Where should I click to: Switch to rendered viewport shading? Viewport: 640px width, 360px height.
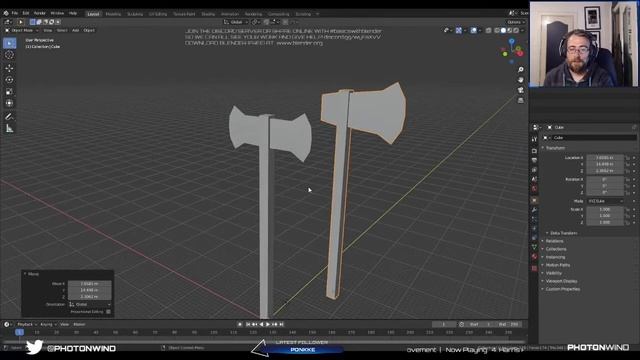[x=516, y=30]
